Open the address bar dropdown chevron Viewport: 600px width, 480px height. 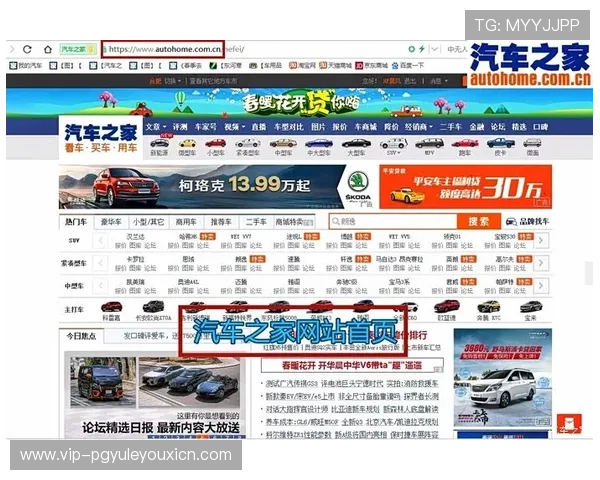click(434, 49)
